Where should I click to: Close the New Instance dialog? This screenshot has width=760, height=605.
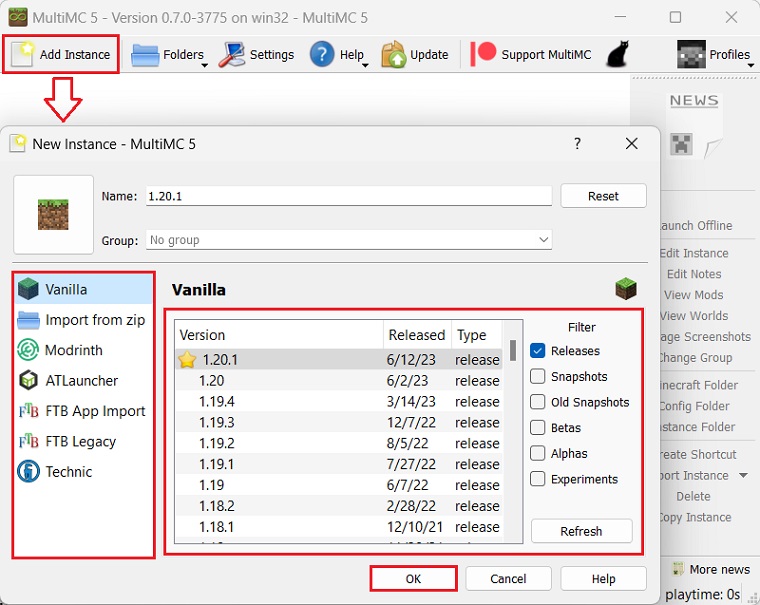tap(632, 143)
